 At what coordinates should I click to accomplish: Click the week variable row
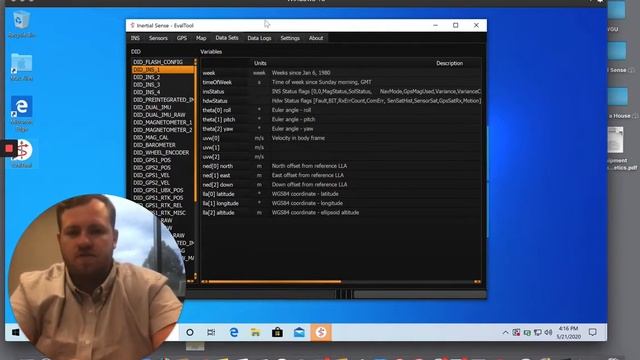pyautogui.click(x=341, y=73)
